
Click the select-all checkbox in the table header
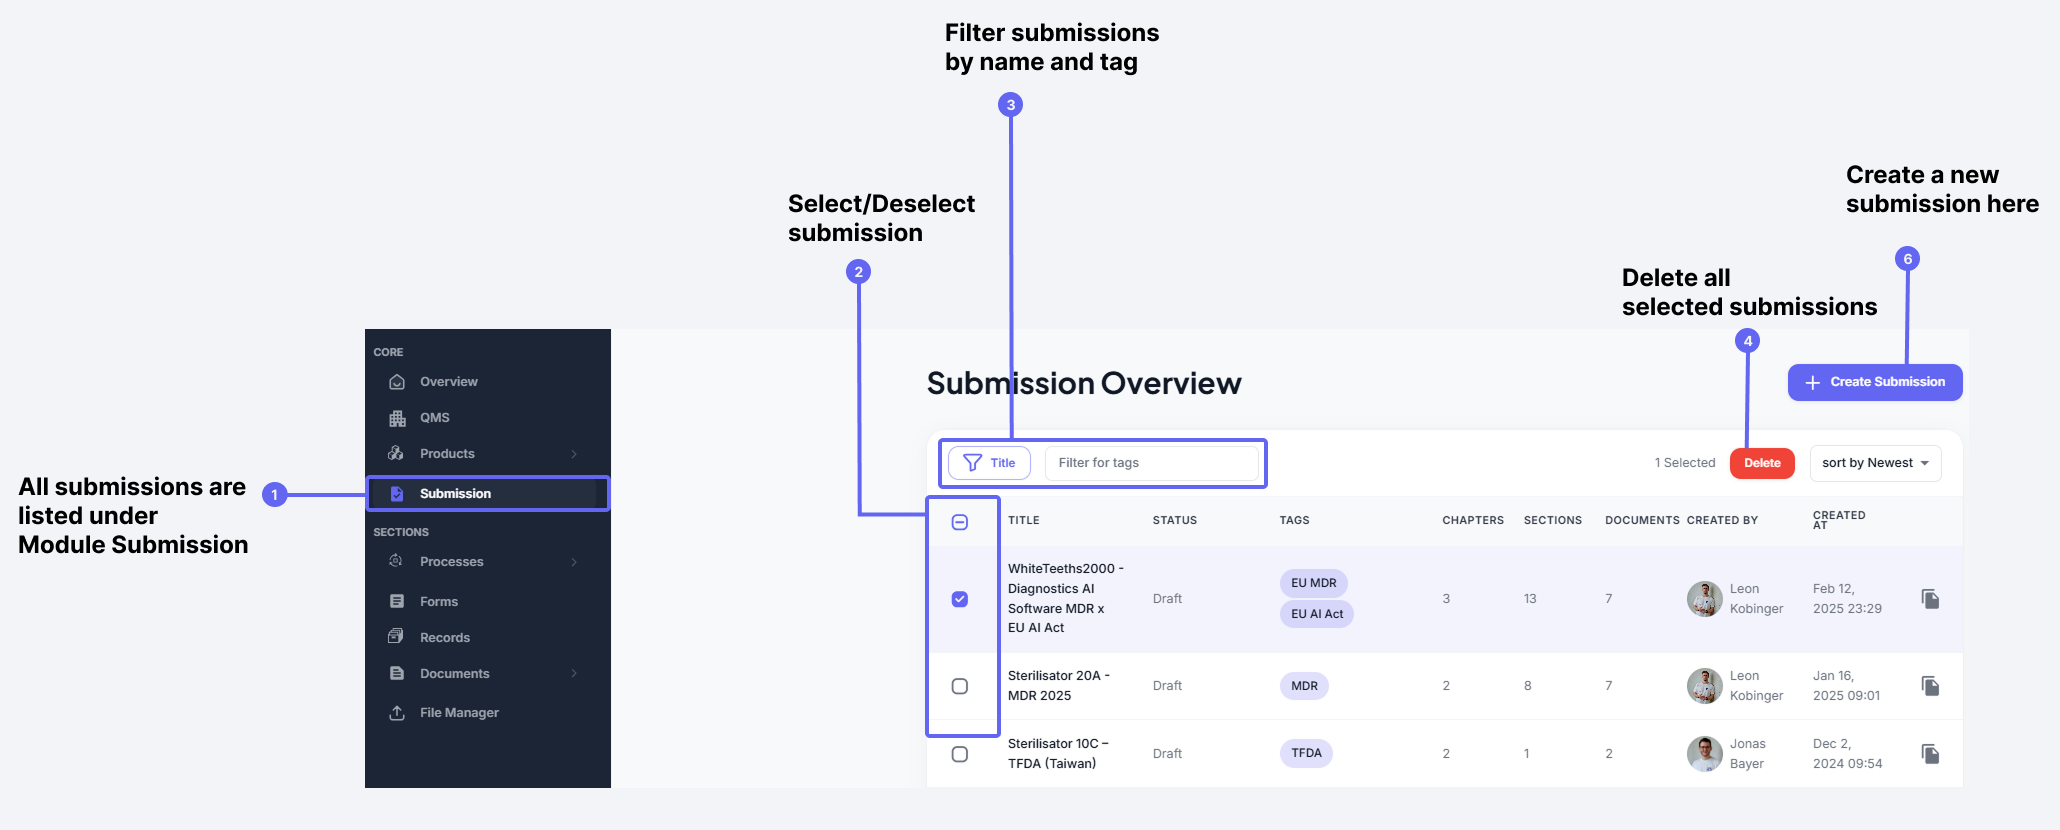[x=960, y=521]
